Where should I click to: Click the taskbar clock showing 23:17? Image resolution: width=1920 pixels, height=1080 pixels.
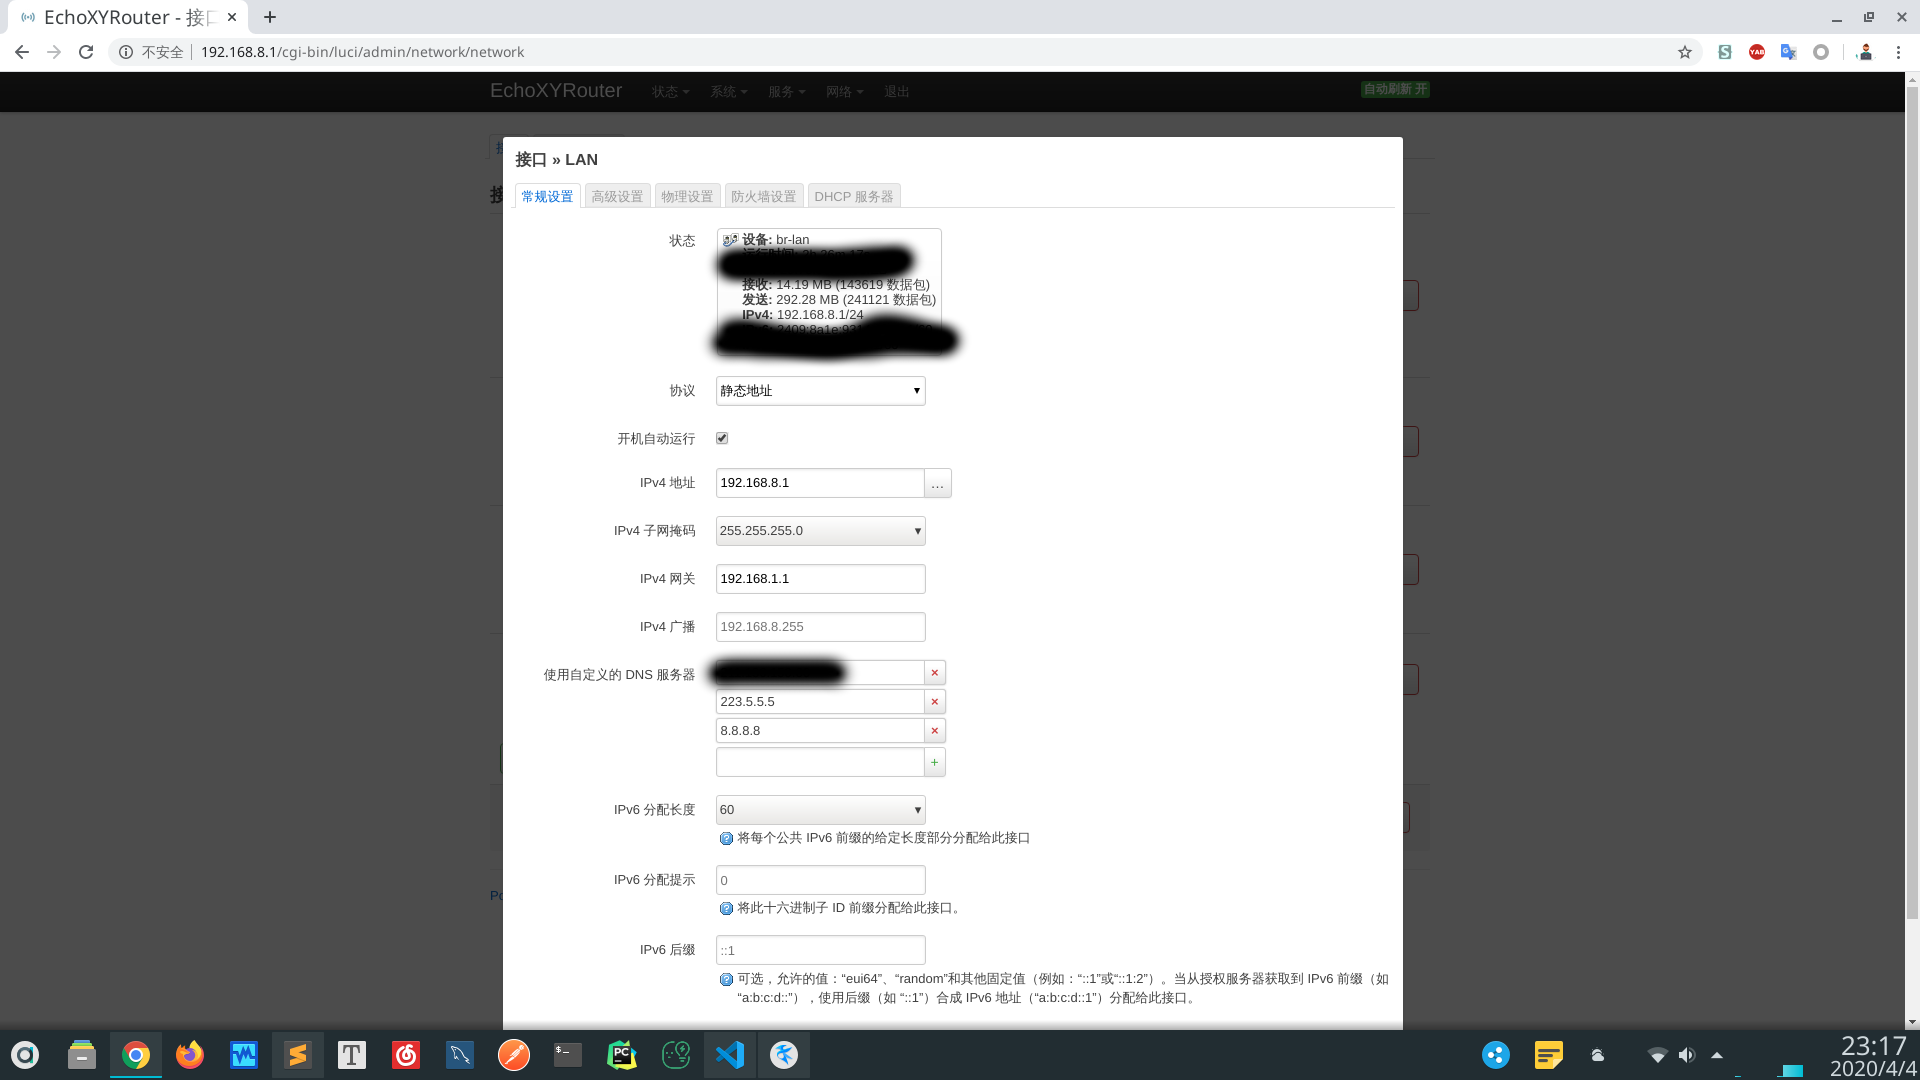(1873, 1046)
